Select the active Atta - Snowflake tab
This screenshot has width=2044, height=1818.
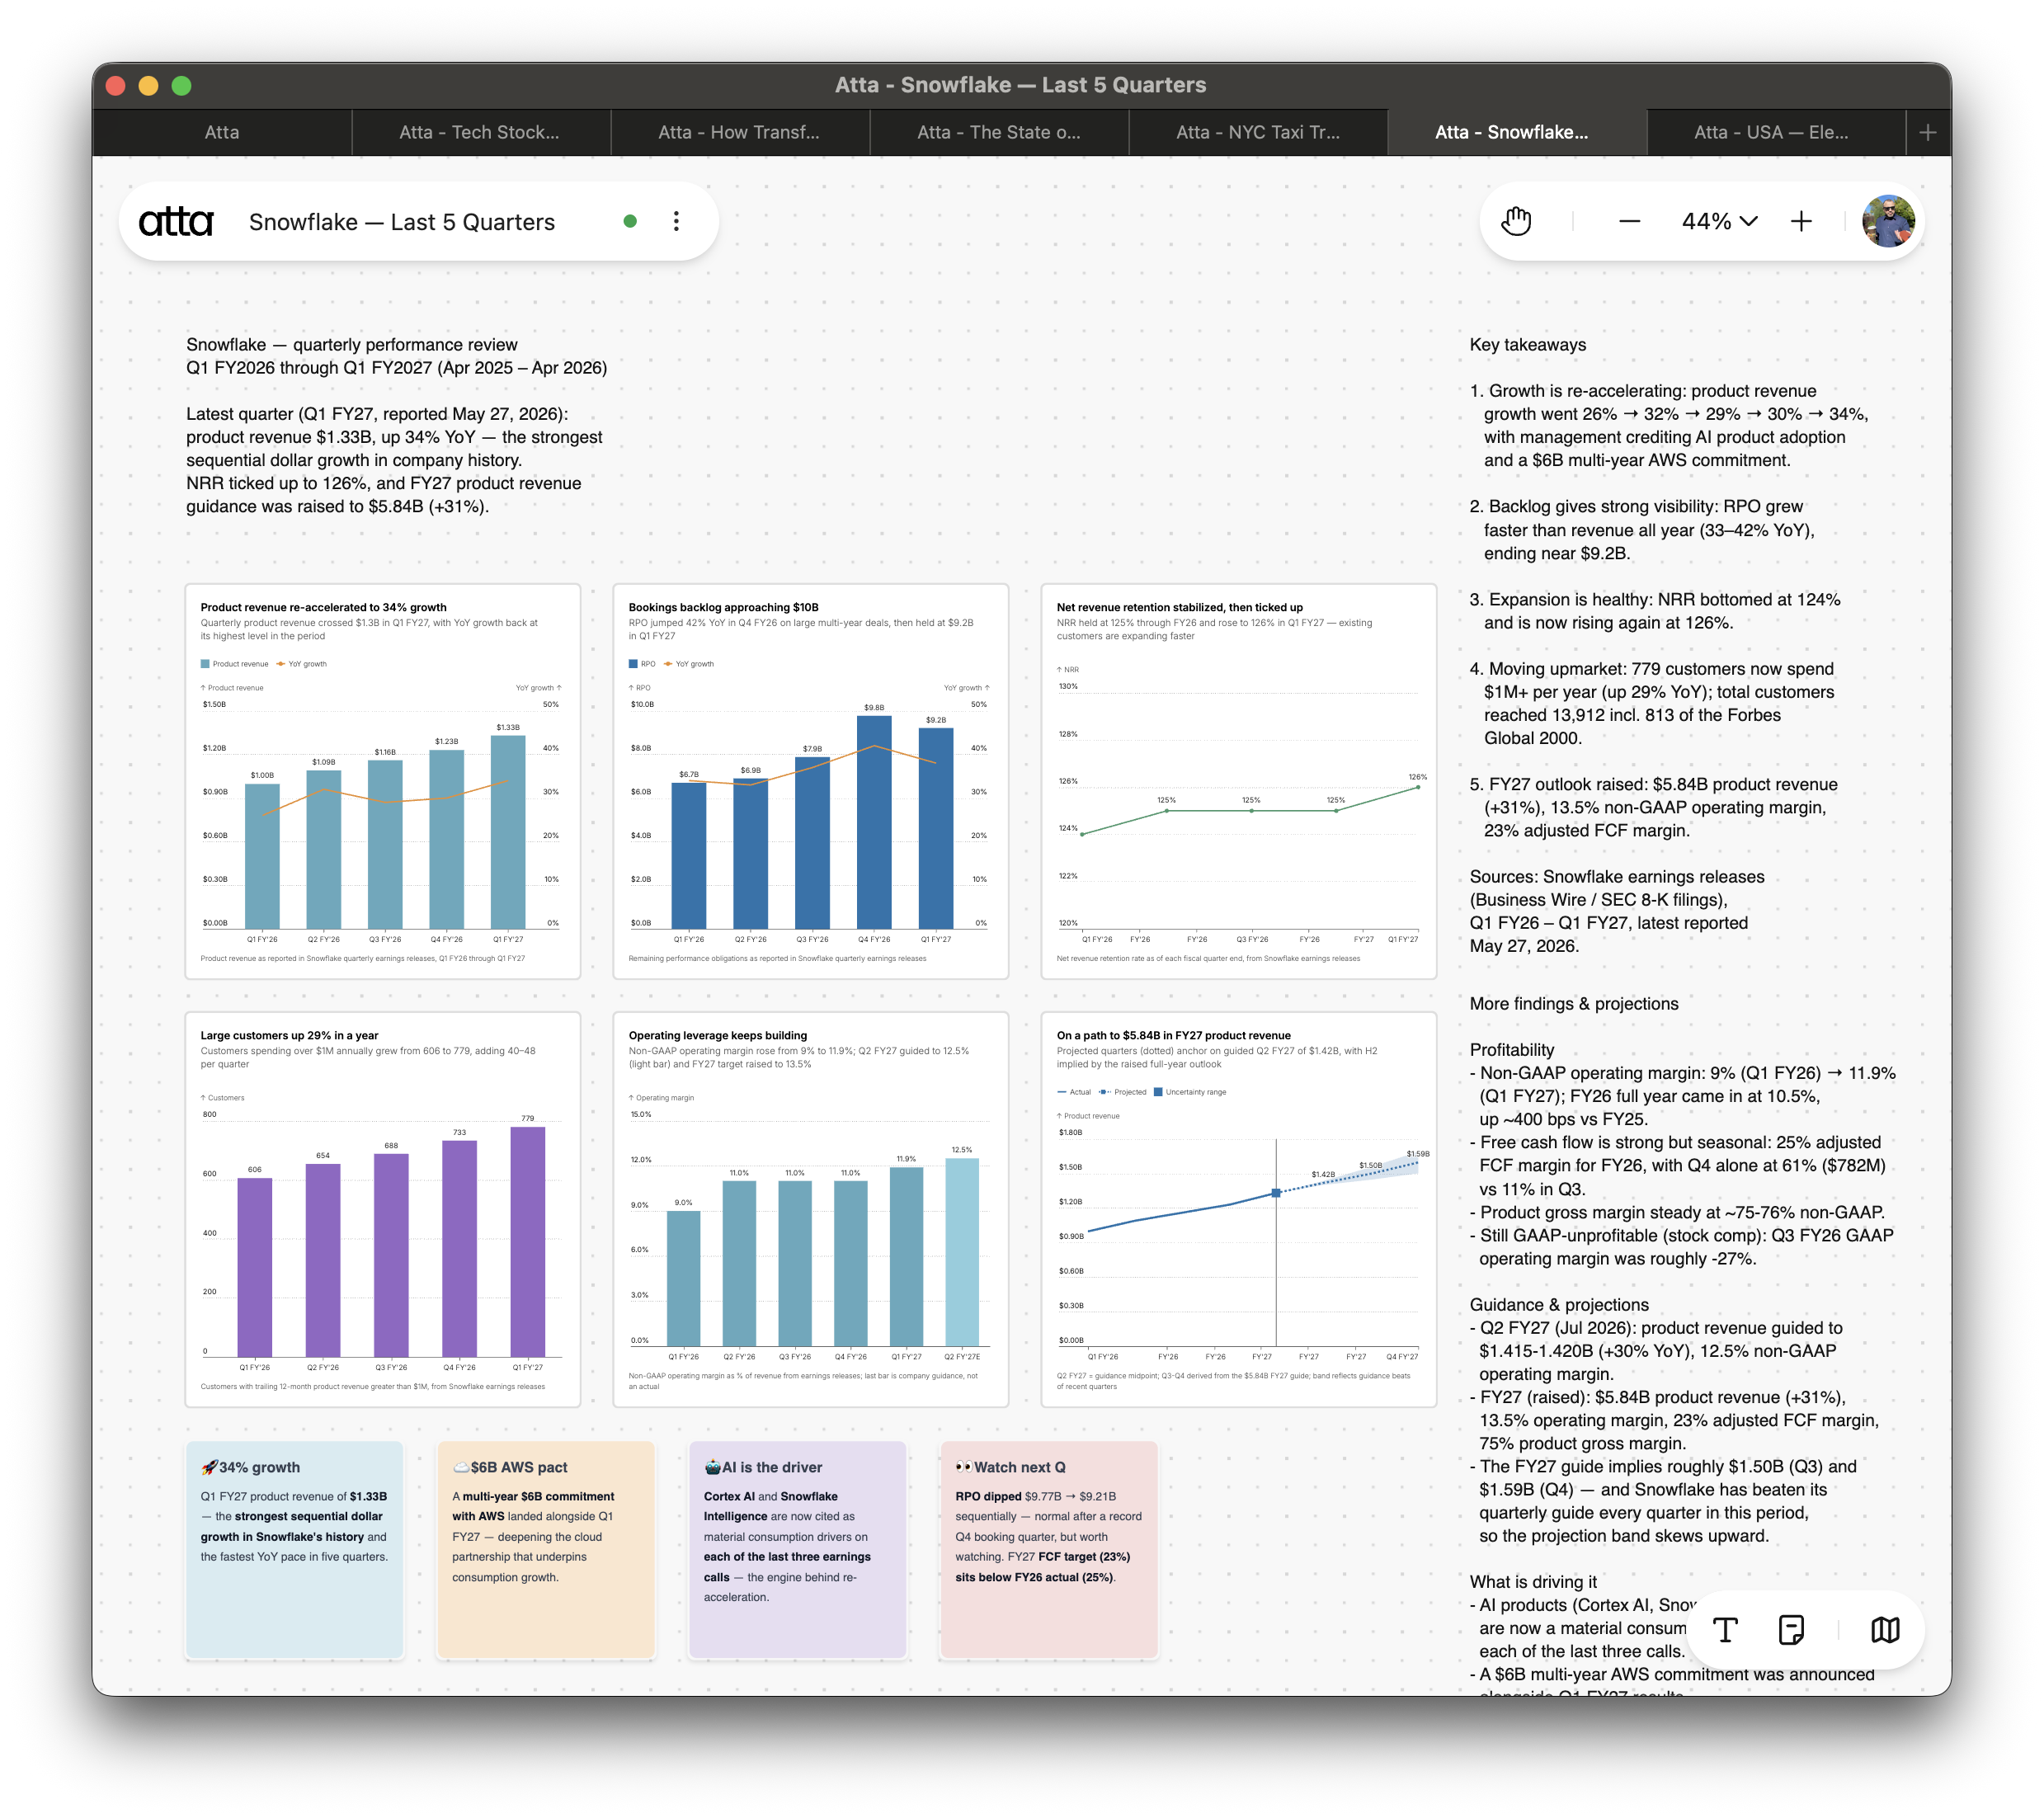click(x=1516, y=132)
